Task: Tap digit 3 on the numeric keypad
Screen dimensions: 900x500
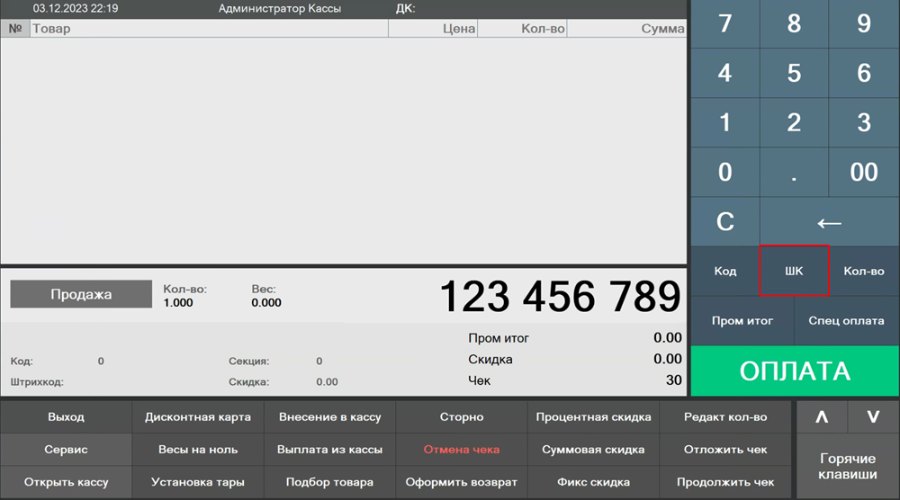Action: click(x=864, y=122)
